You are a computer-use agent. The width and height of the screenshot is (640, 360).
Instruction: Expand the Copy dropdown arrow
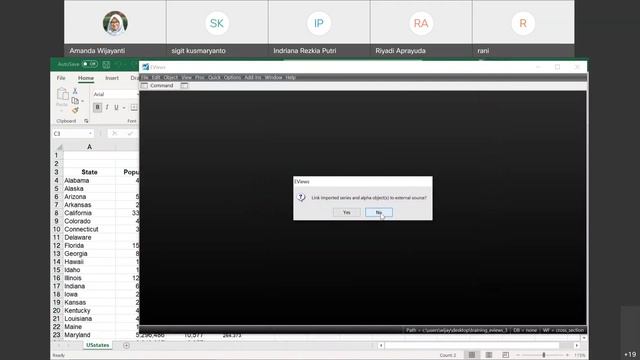82,101
